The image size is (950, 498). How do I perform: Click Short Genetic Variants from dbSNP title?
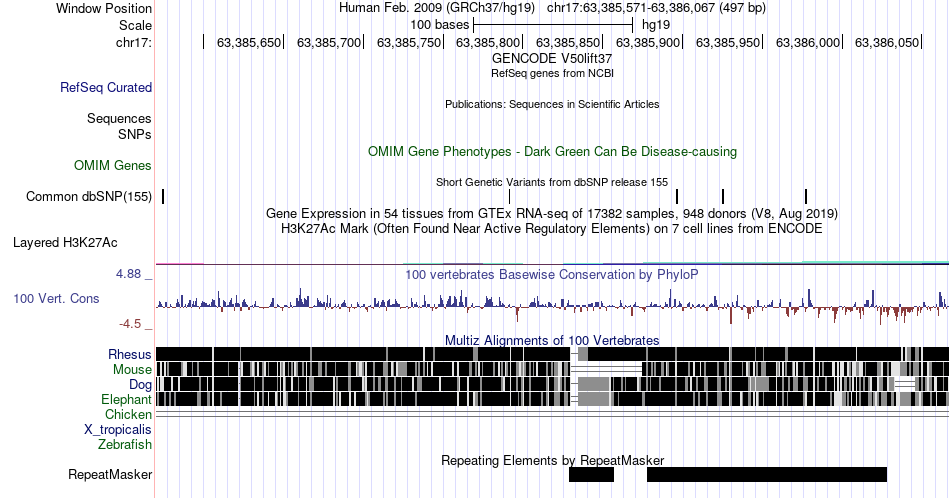coord(552,182)
